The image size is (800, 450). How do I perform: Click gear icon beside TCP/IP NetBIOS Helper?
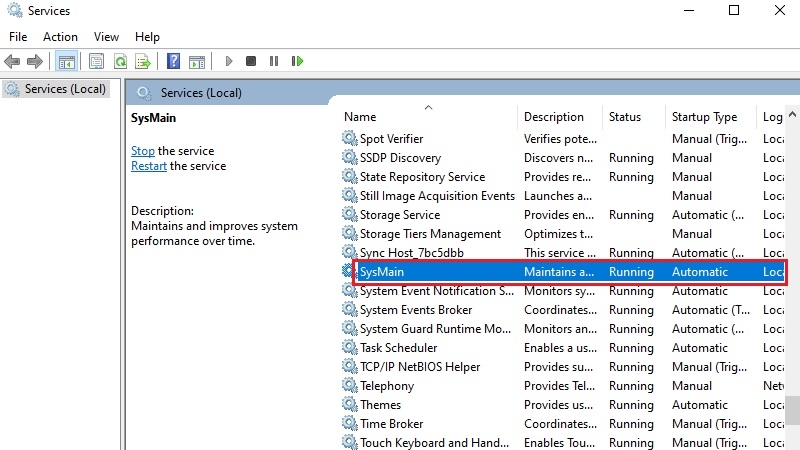coord(349,366)
